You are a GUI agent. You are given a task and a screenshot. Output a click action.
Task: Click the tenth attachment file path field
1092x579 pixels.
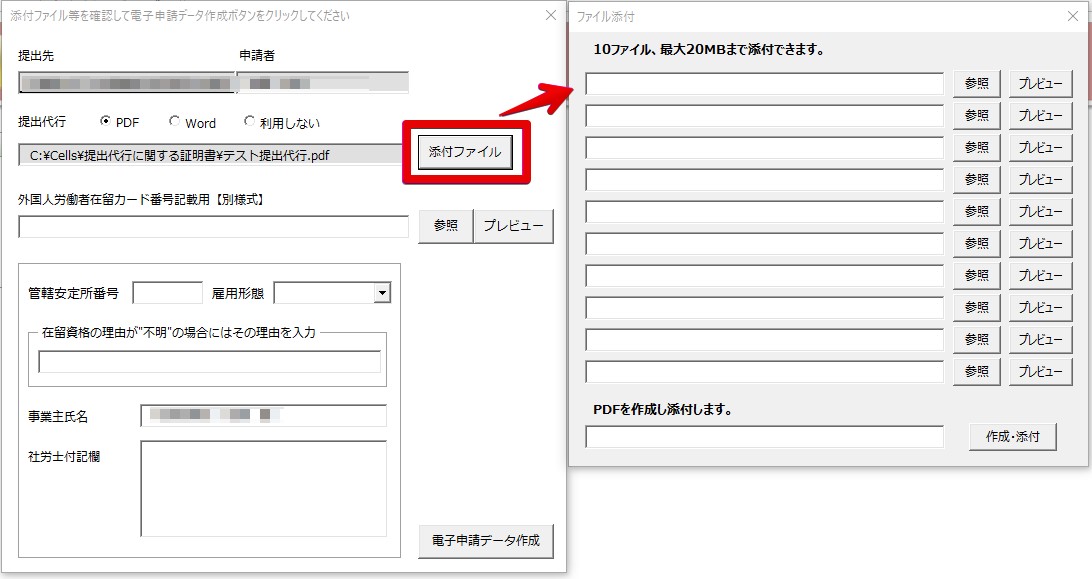click(764, 372)
